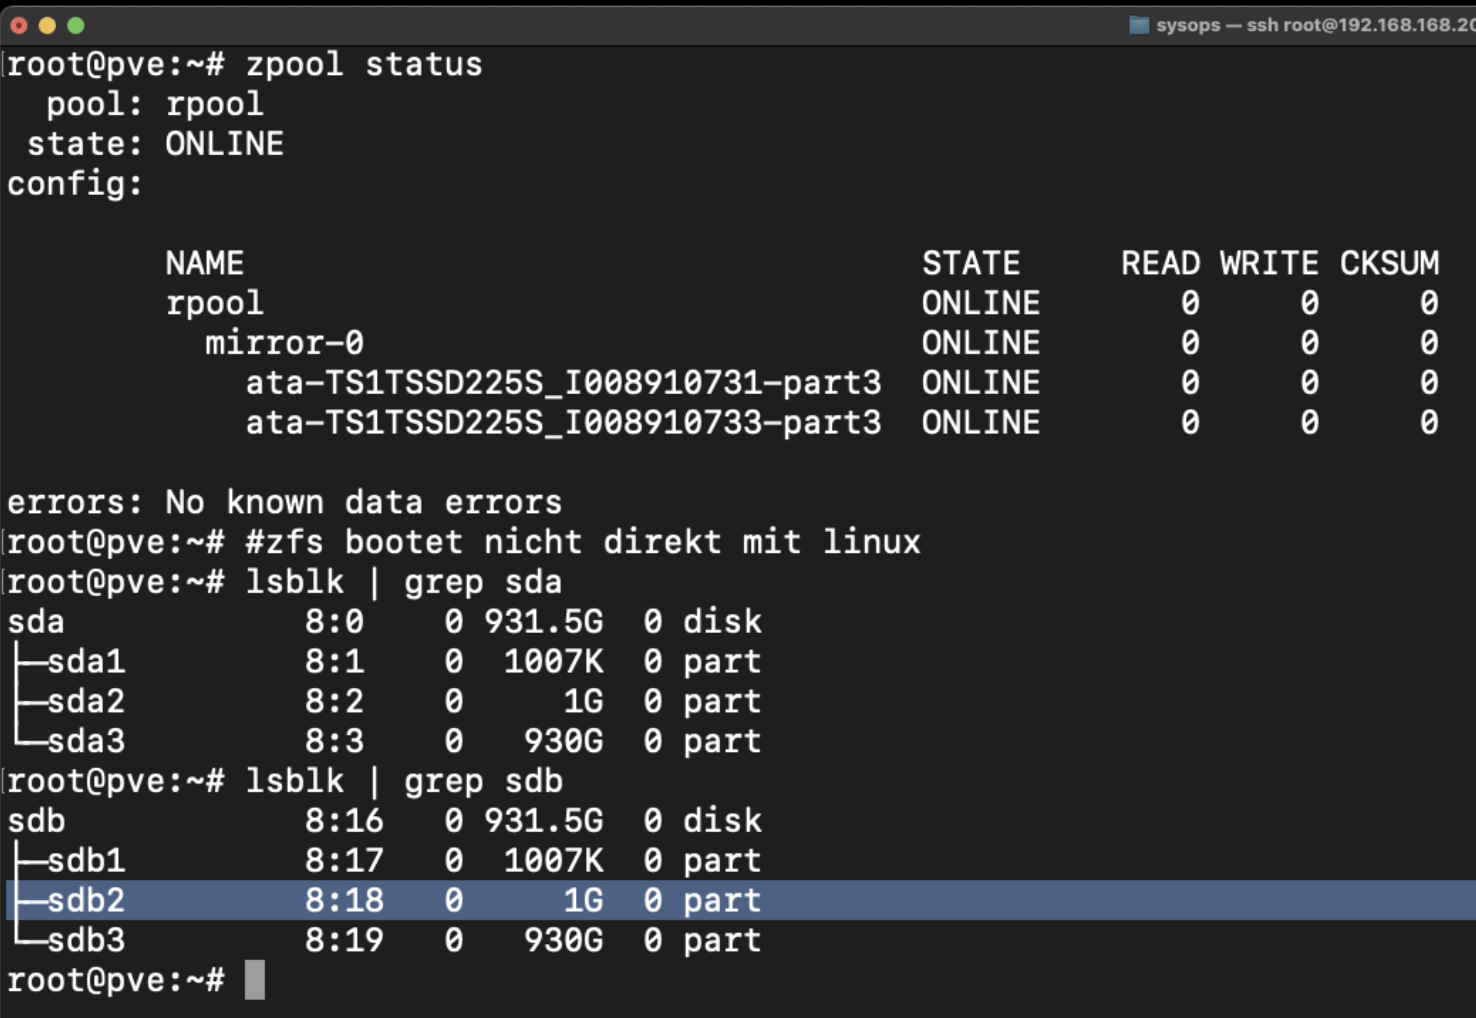1476x1018 pixels.
Task: Click the folder icon in title bar
Action: [1138, 25]
